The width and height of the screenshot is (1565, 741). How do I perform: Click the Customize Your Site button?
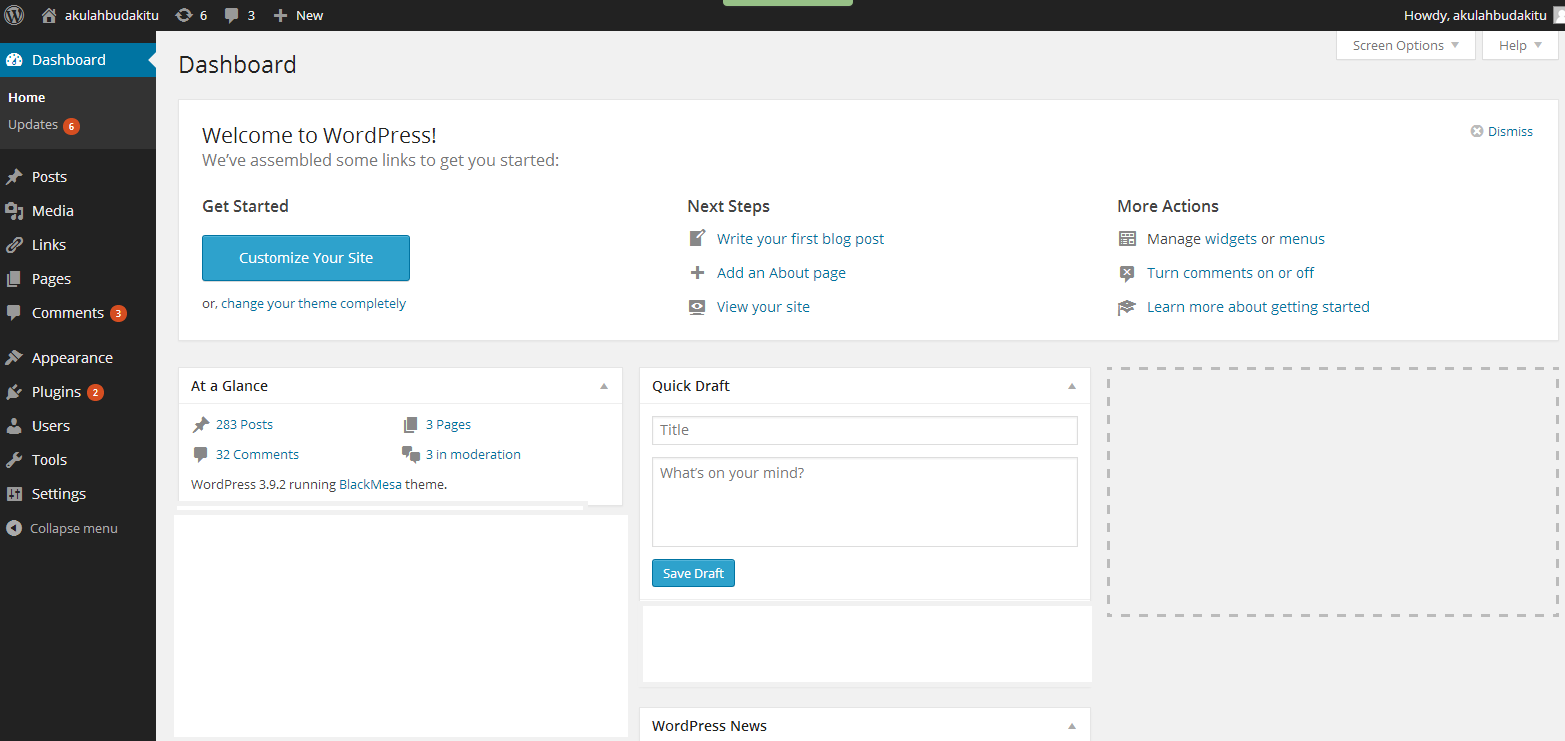pos(306,258)
